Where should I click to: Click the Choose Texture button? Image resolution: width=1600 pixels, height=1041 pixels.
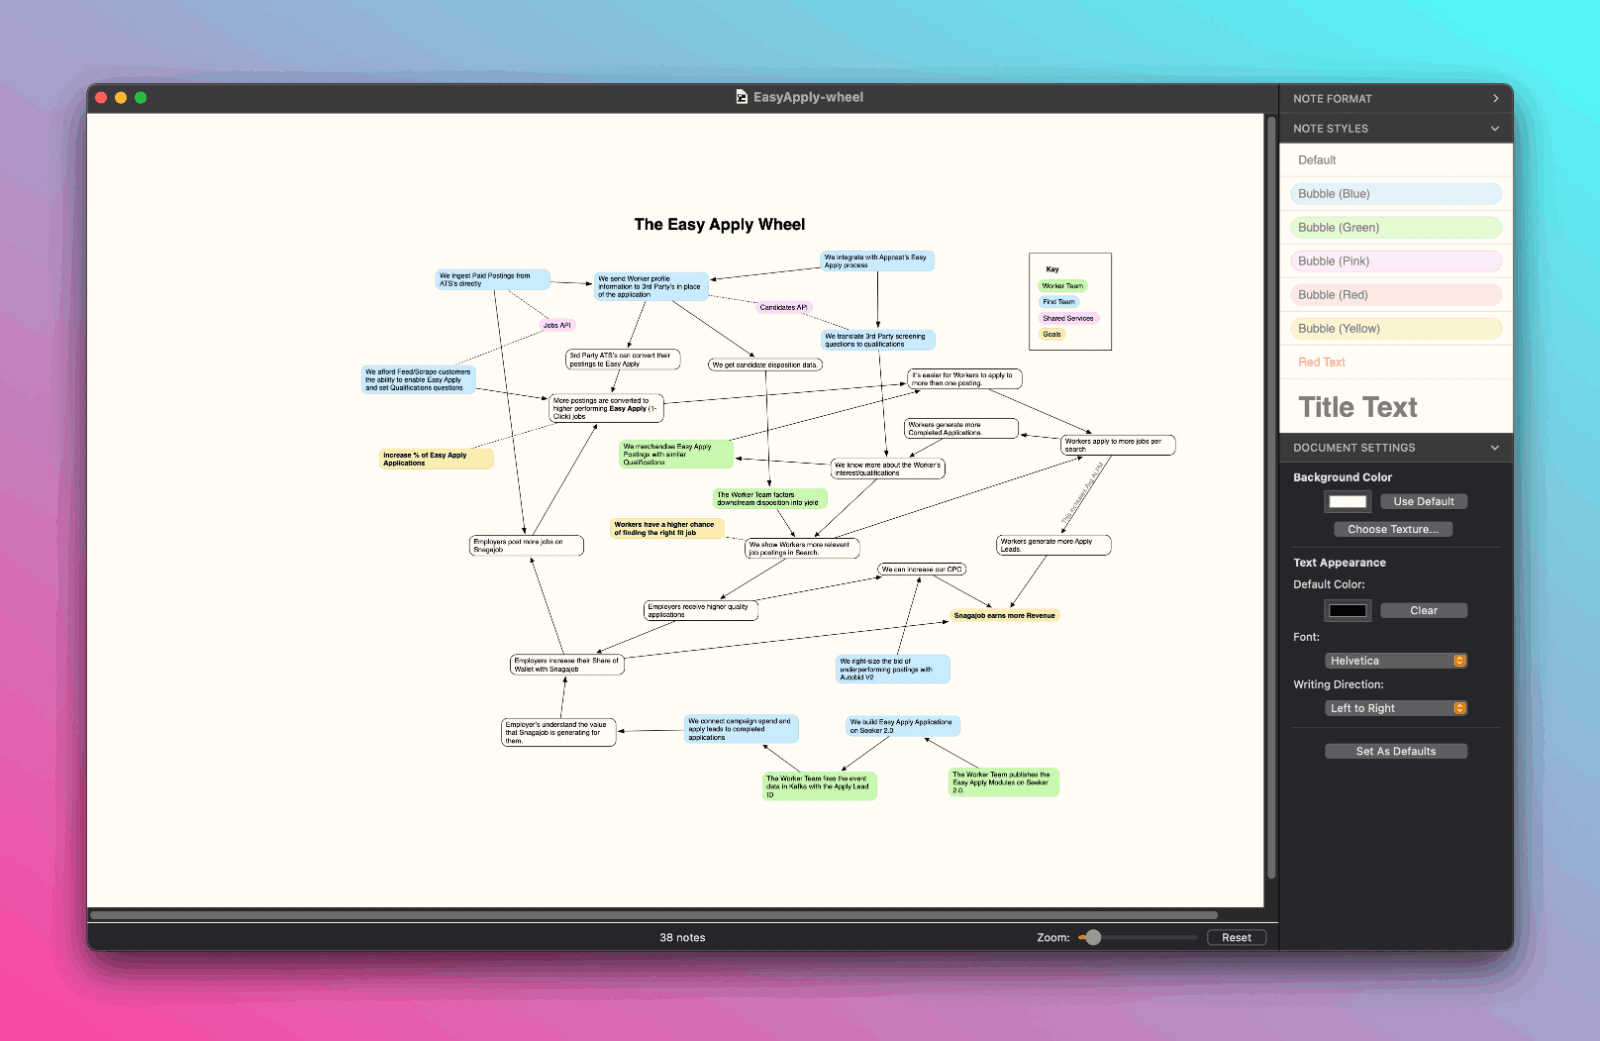tap(1392, 529)
